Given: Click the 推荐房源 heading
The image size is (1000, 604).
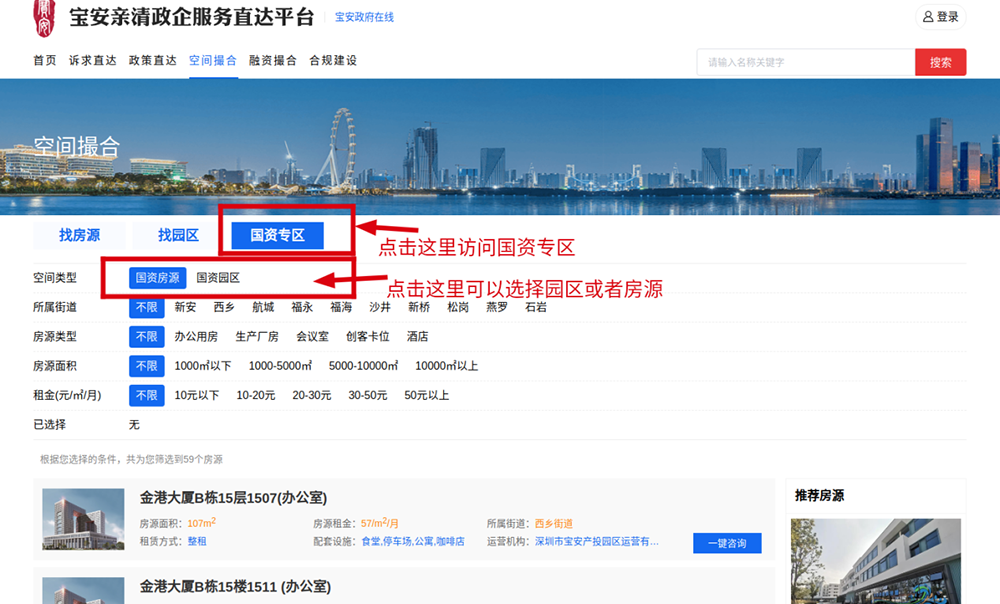Looking at the screenshot, I should [x=820, y=496].
